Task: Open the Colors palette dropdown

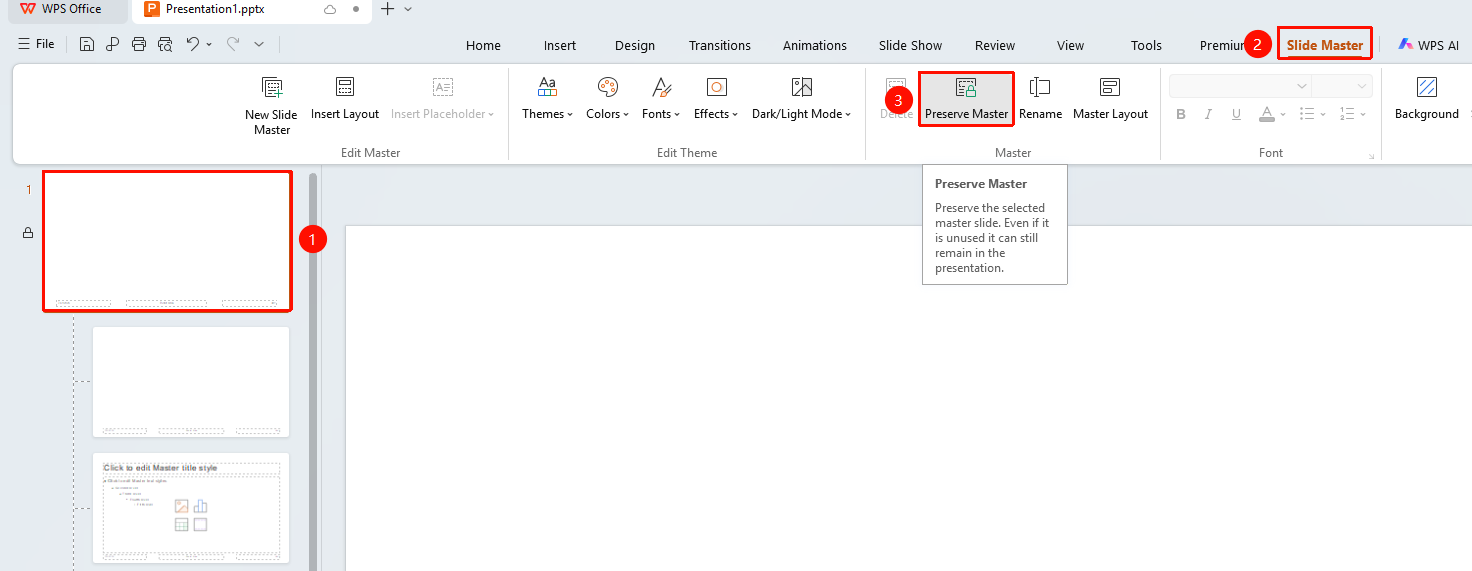Action: tap(607, 98)
